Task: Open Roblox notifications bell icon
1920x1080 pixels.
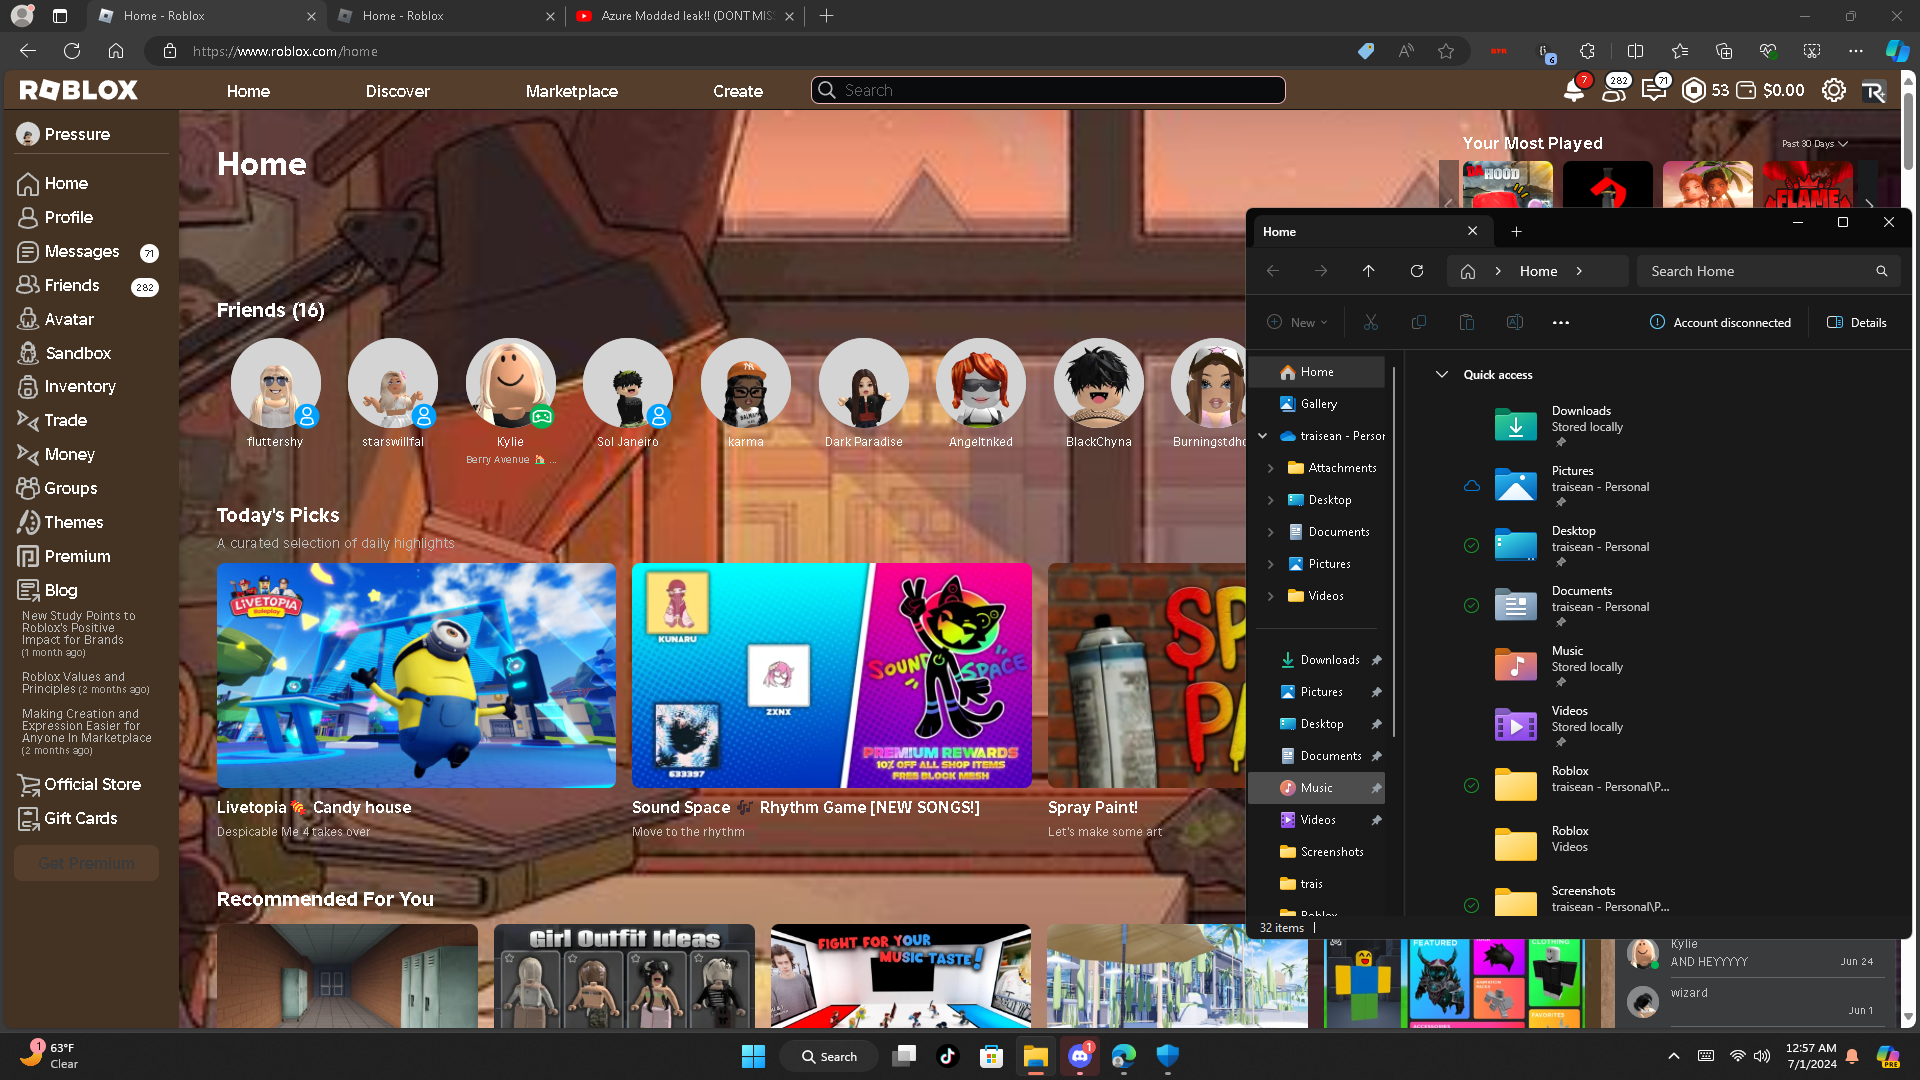Action: [1574, 90]
